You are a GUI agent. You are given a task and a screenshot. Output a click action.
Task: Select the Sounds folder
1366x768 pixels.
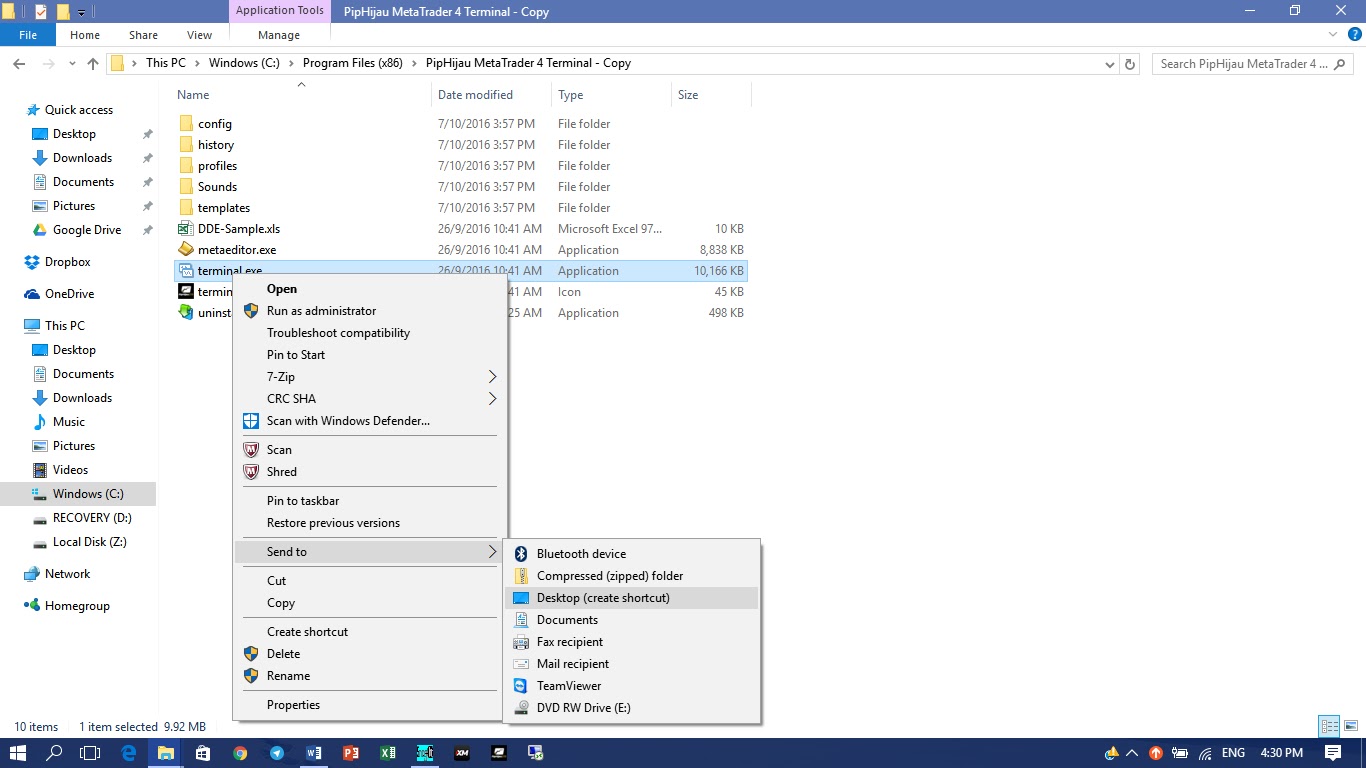coord(217,187)
